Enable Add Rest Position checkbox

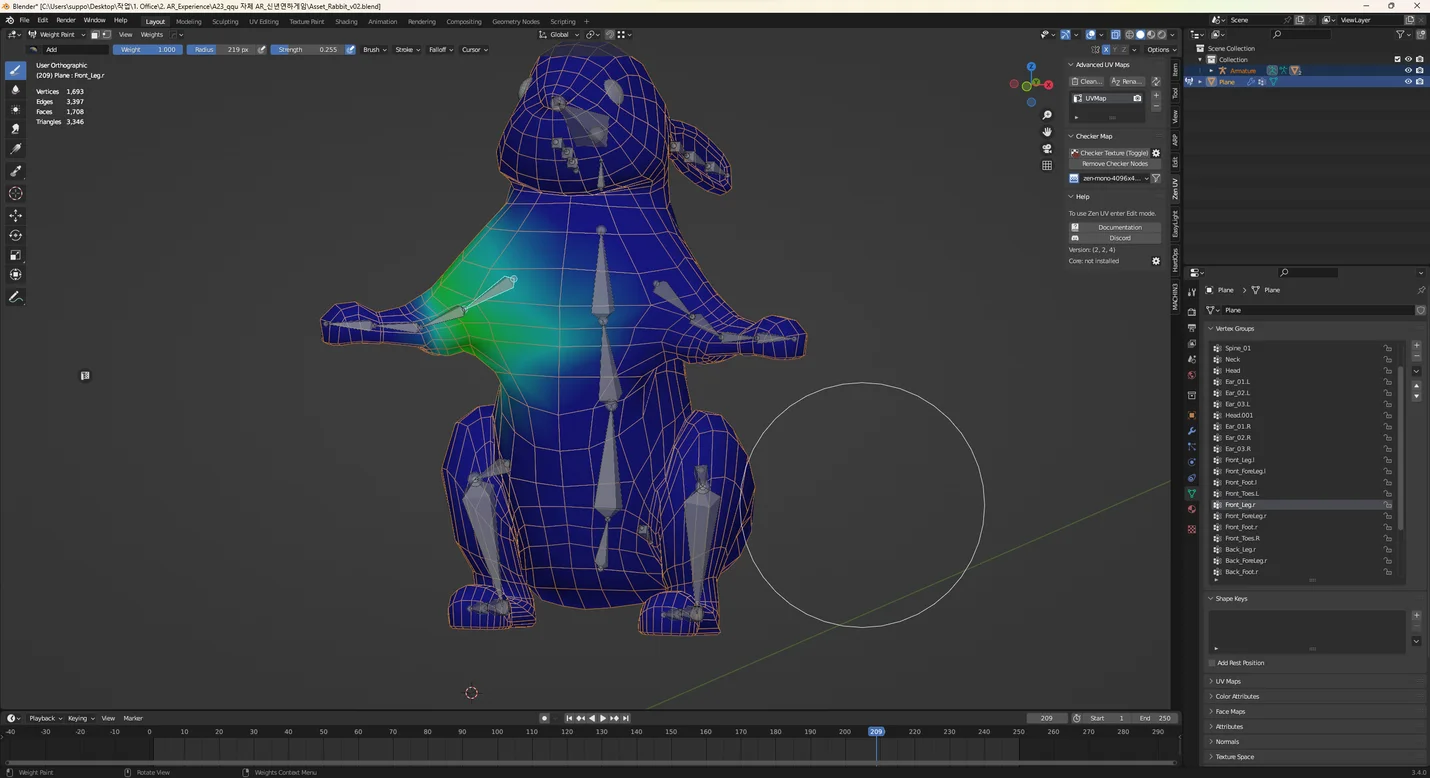pos(1212,663)
